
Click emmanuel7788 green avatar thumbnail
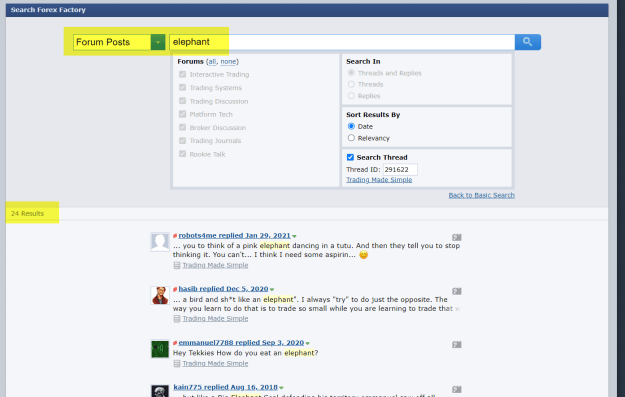(x=160, y=349)
